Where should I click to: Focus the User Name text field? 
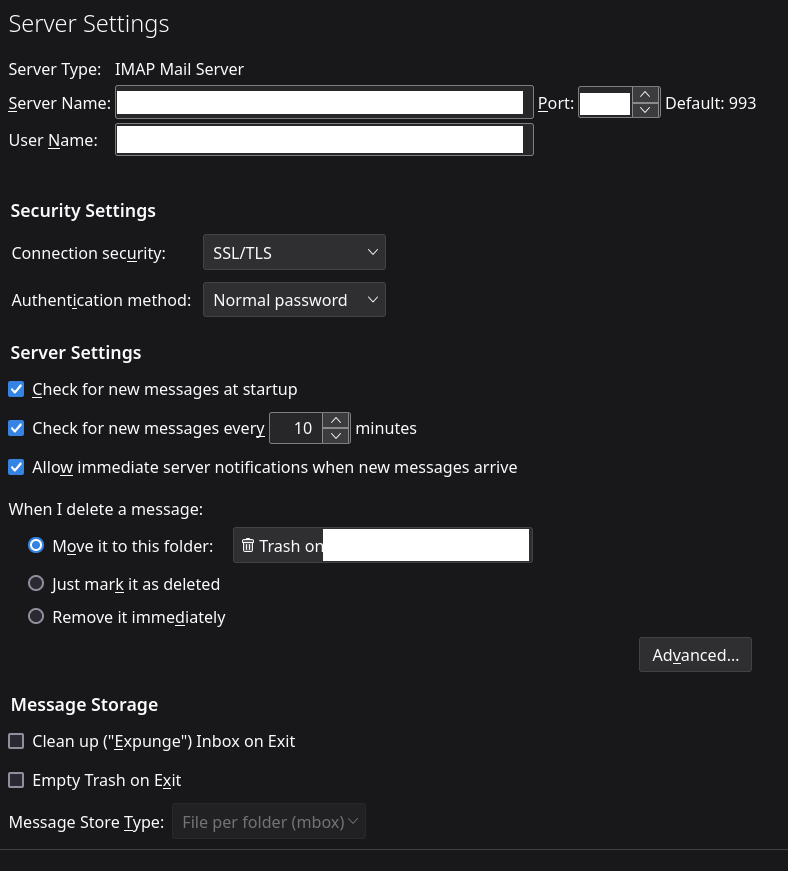(320, 140)
